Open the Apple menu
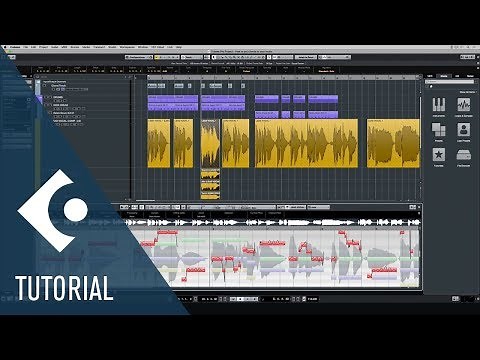 pos(5,47)
